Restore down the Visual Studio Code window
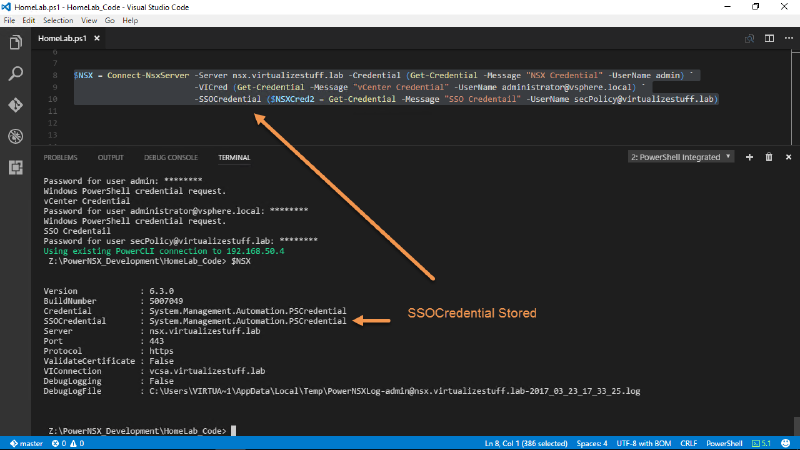800x450 pixels. click(x=756, y=7)
